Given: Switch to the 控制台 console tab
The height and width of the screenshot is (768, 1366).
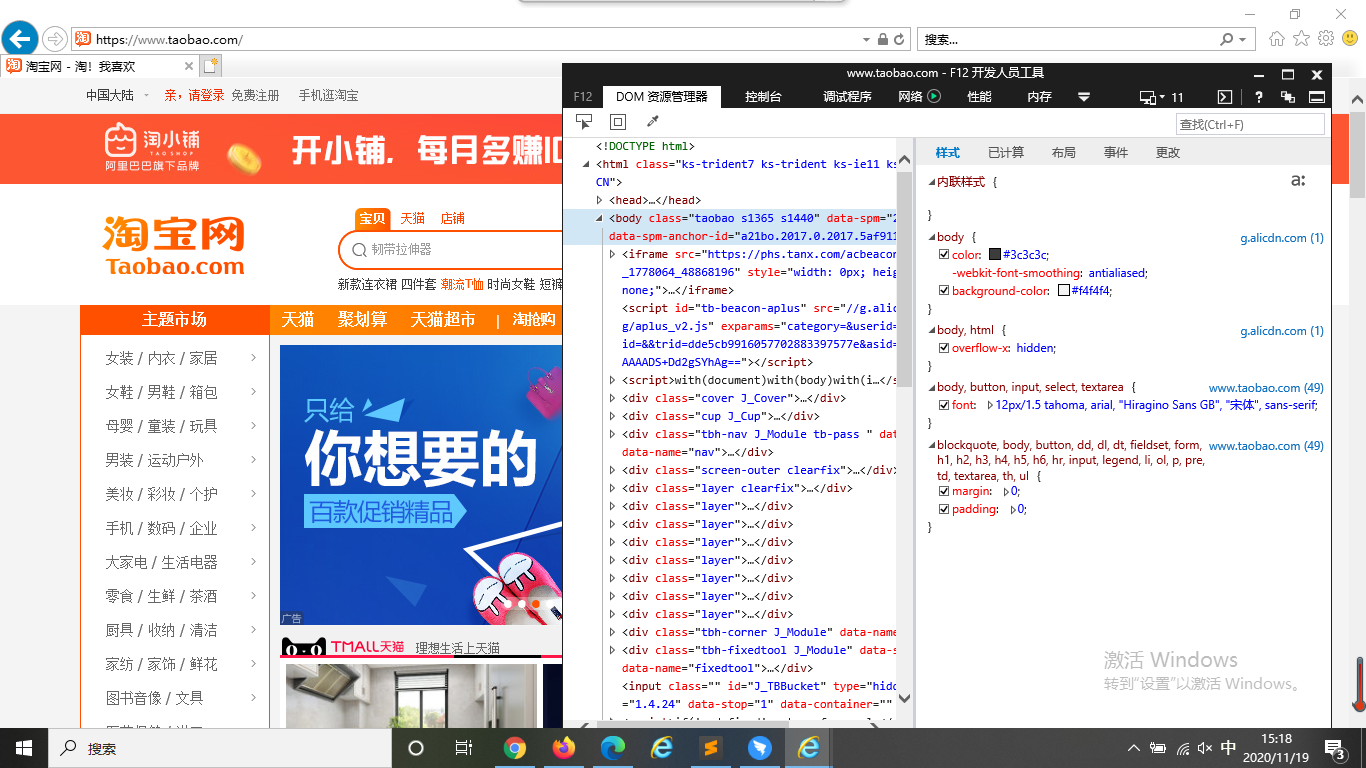Looking at the screenshot, I should click(x=763, y=97).
